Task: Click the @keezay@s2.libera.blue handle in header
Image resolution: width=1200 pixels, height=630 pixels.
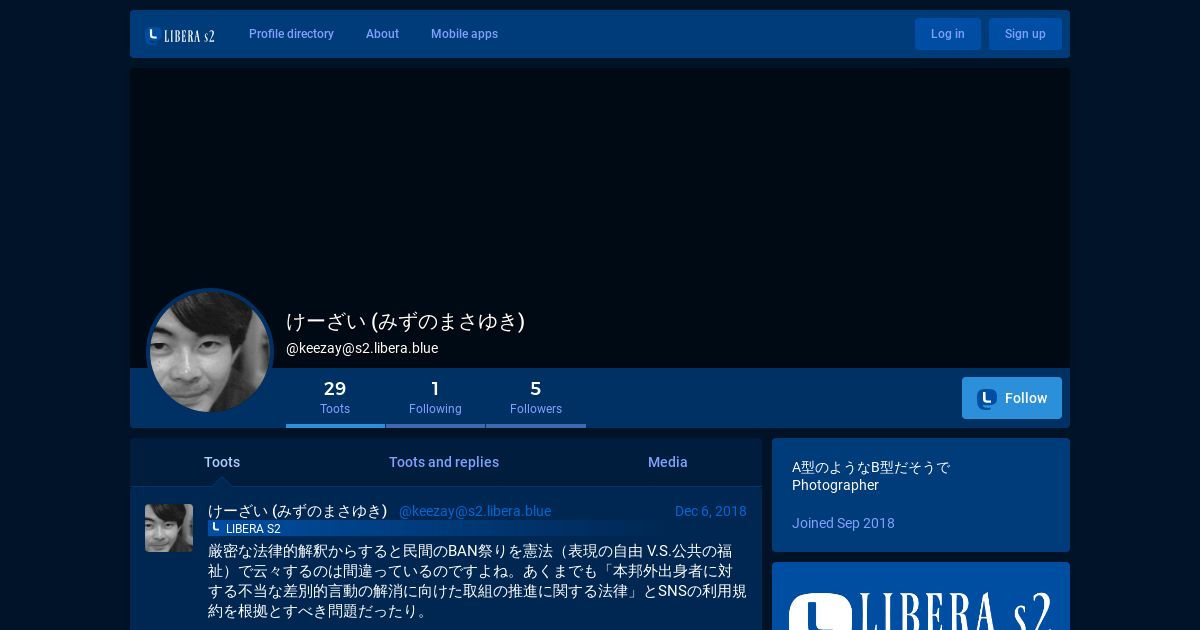Action: tap(362, 348)
